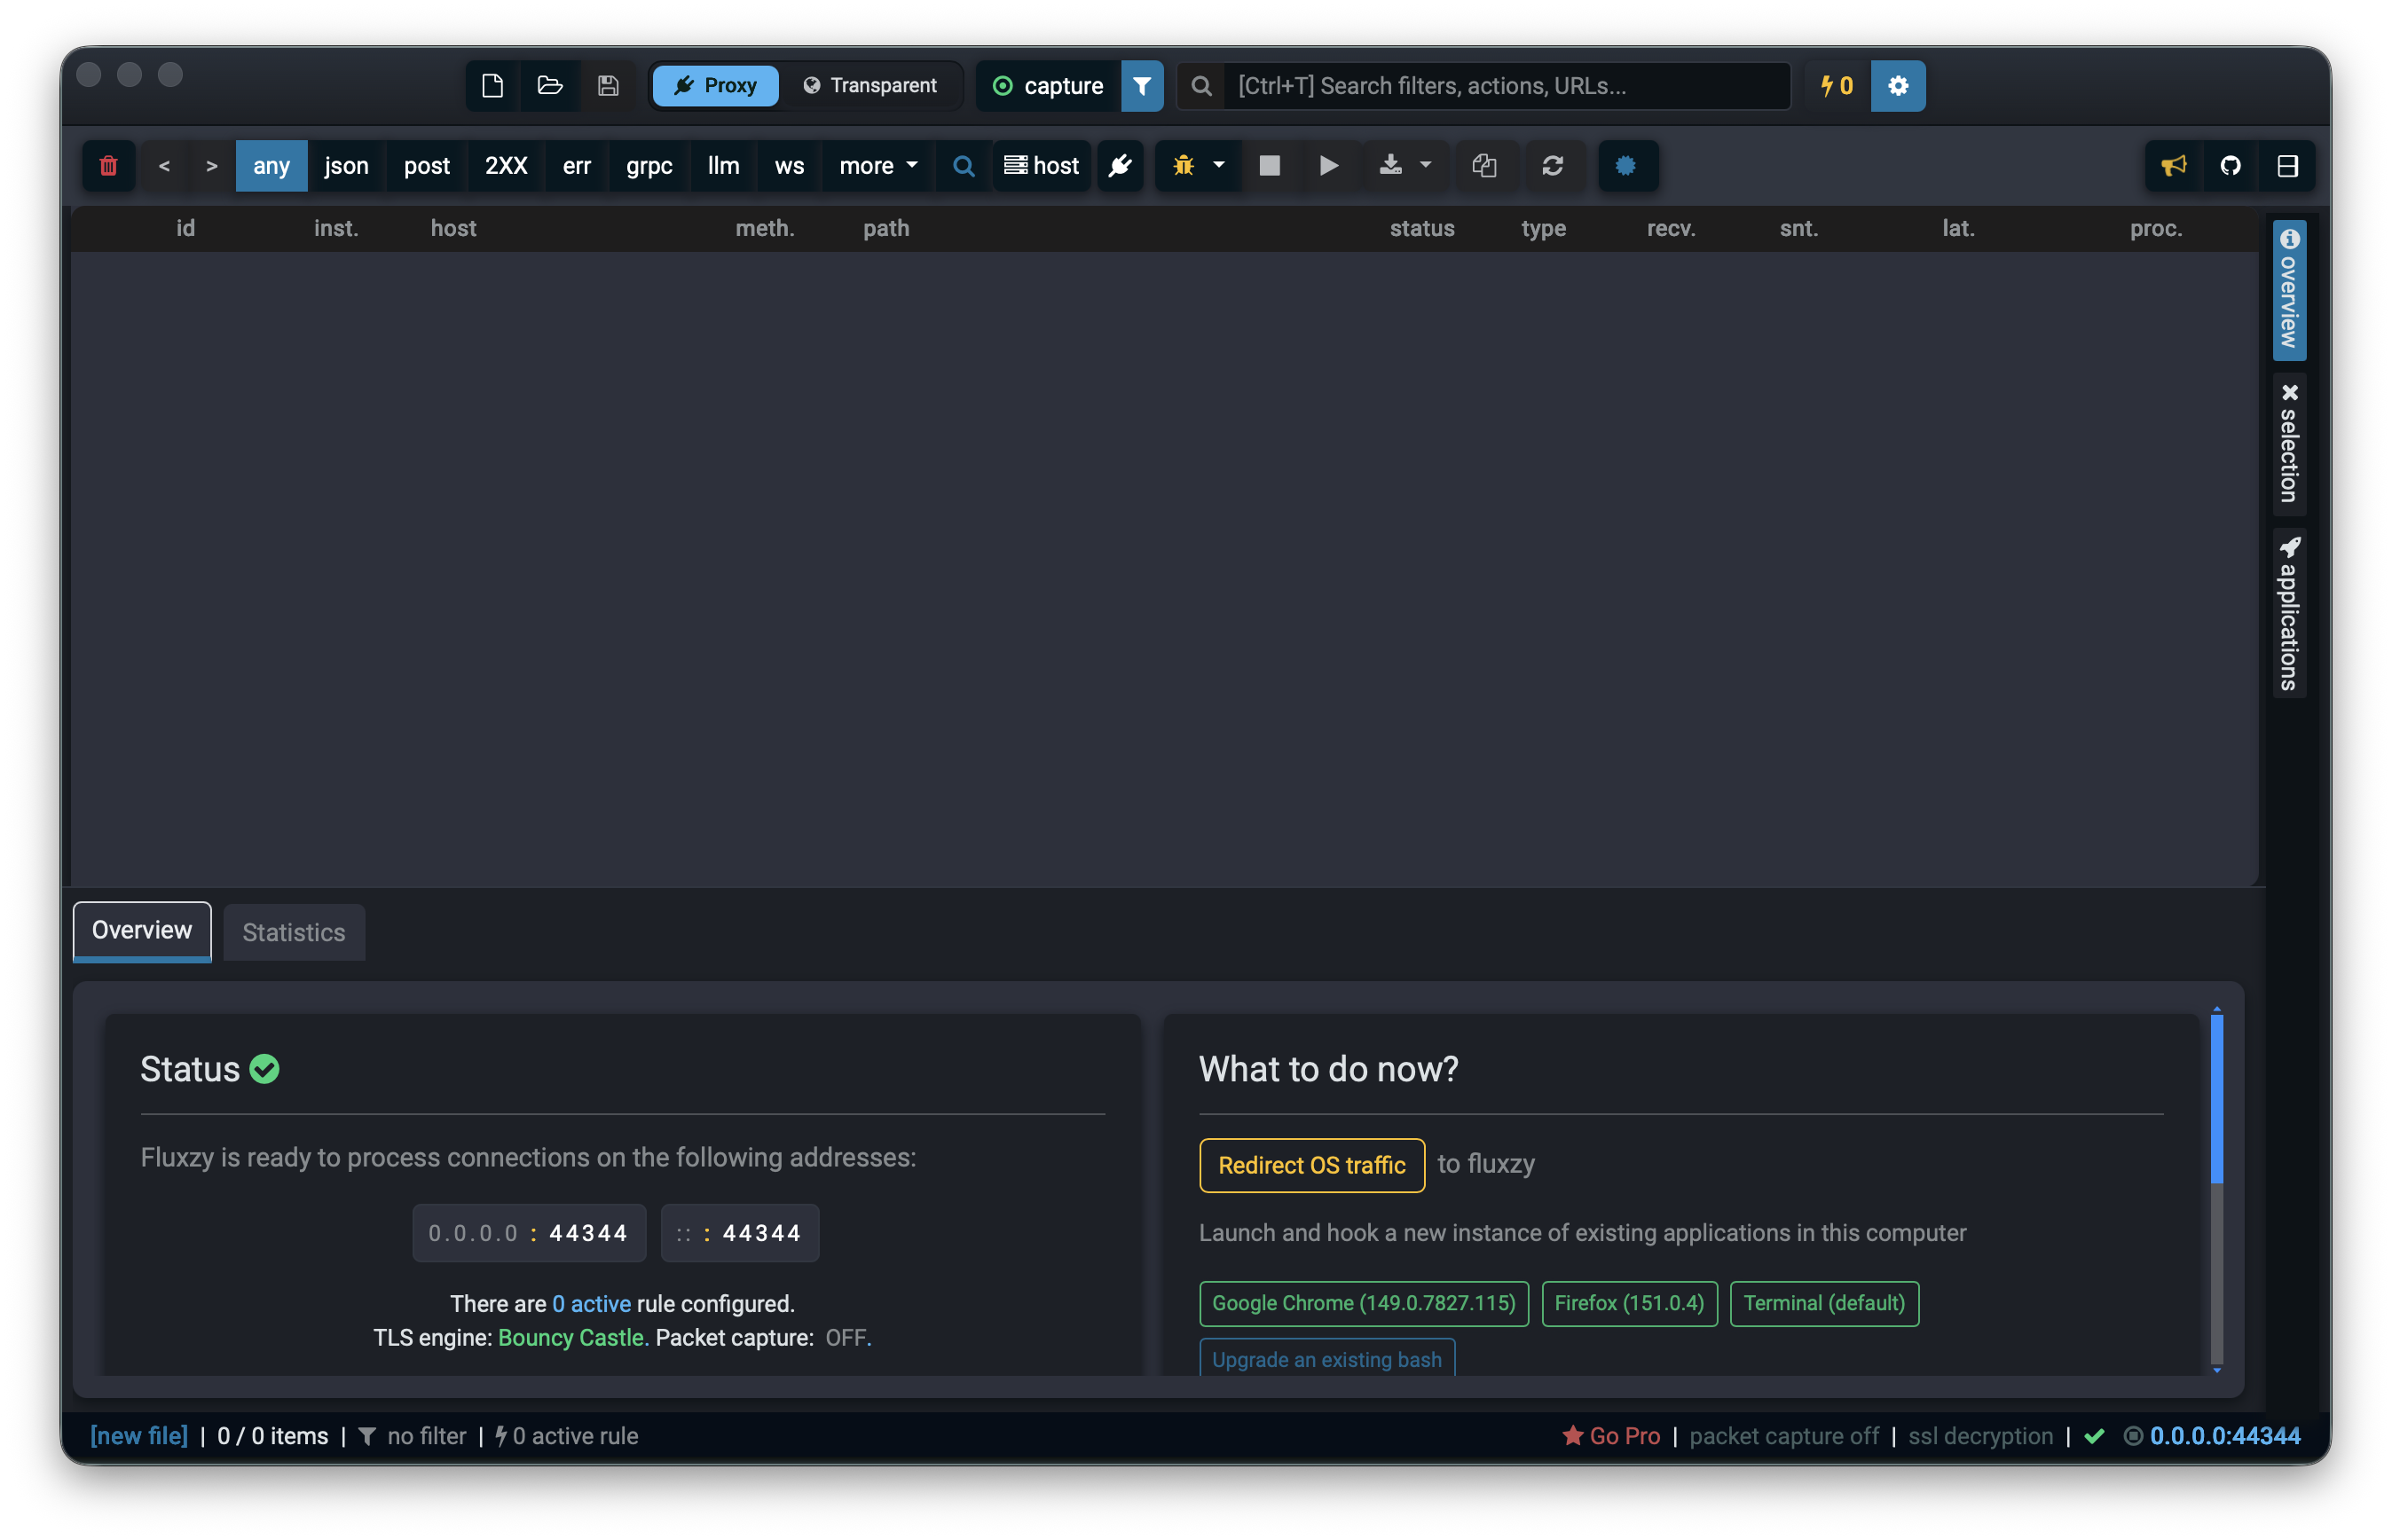2392x1540 pixels.
Task: Switch to the Statistics tab
Action: point(294,933)
